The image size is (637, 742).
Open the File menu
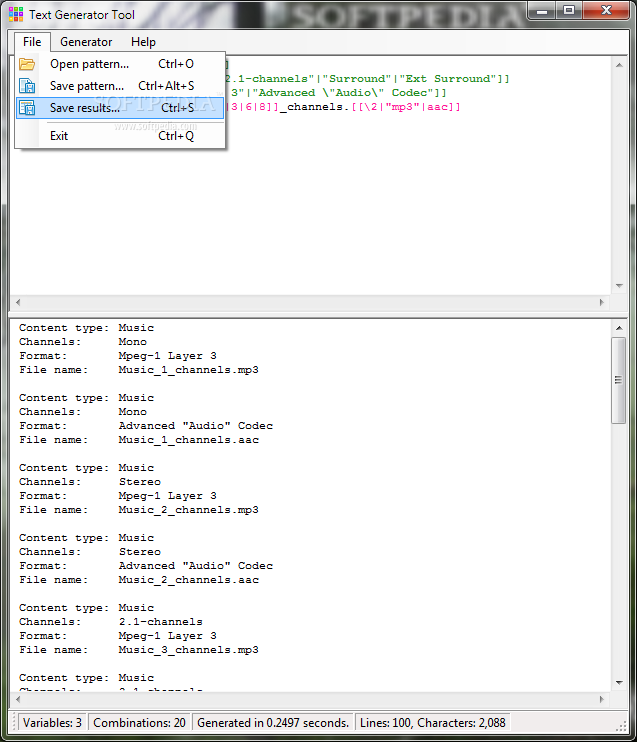(32, 42)
